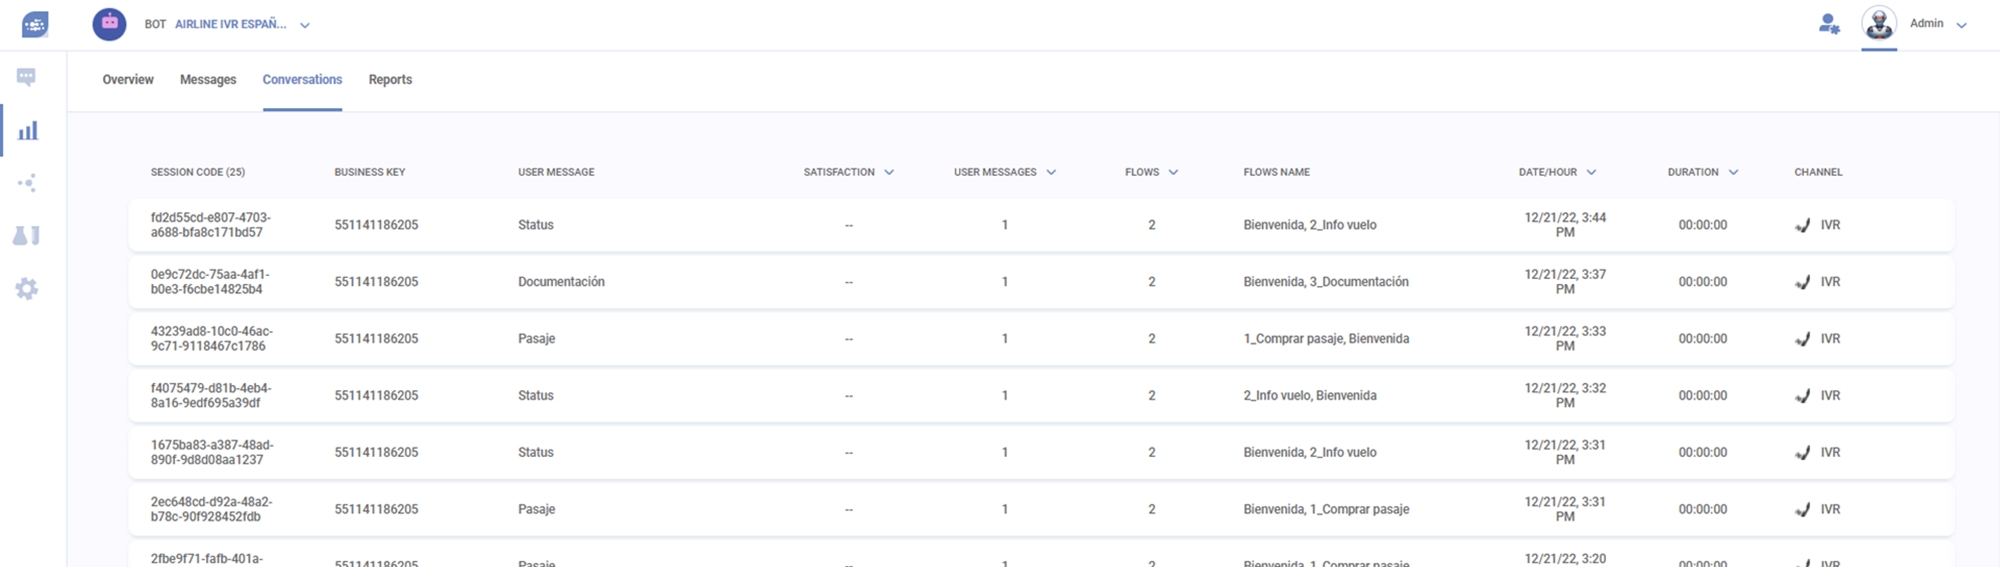This screenshot has height=567, width=2000.
Task: Open the Documentación conversation row
Action: click(x=561, y=282)
